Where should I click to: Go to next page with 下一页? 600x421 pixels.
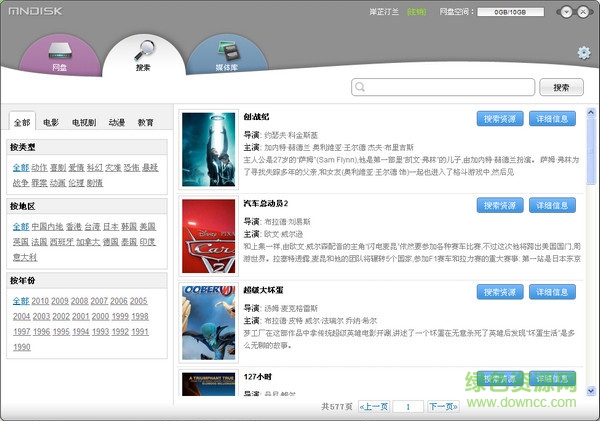tap(442, 407)
